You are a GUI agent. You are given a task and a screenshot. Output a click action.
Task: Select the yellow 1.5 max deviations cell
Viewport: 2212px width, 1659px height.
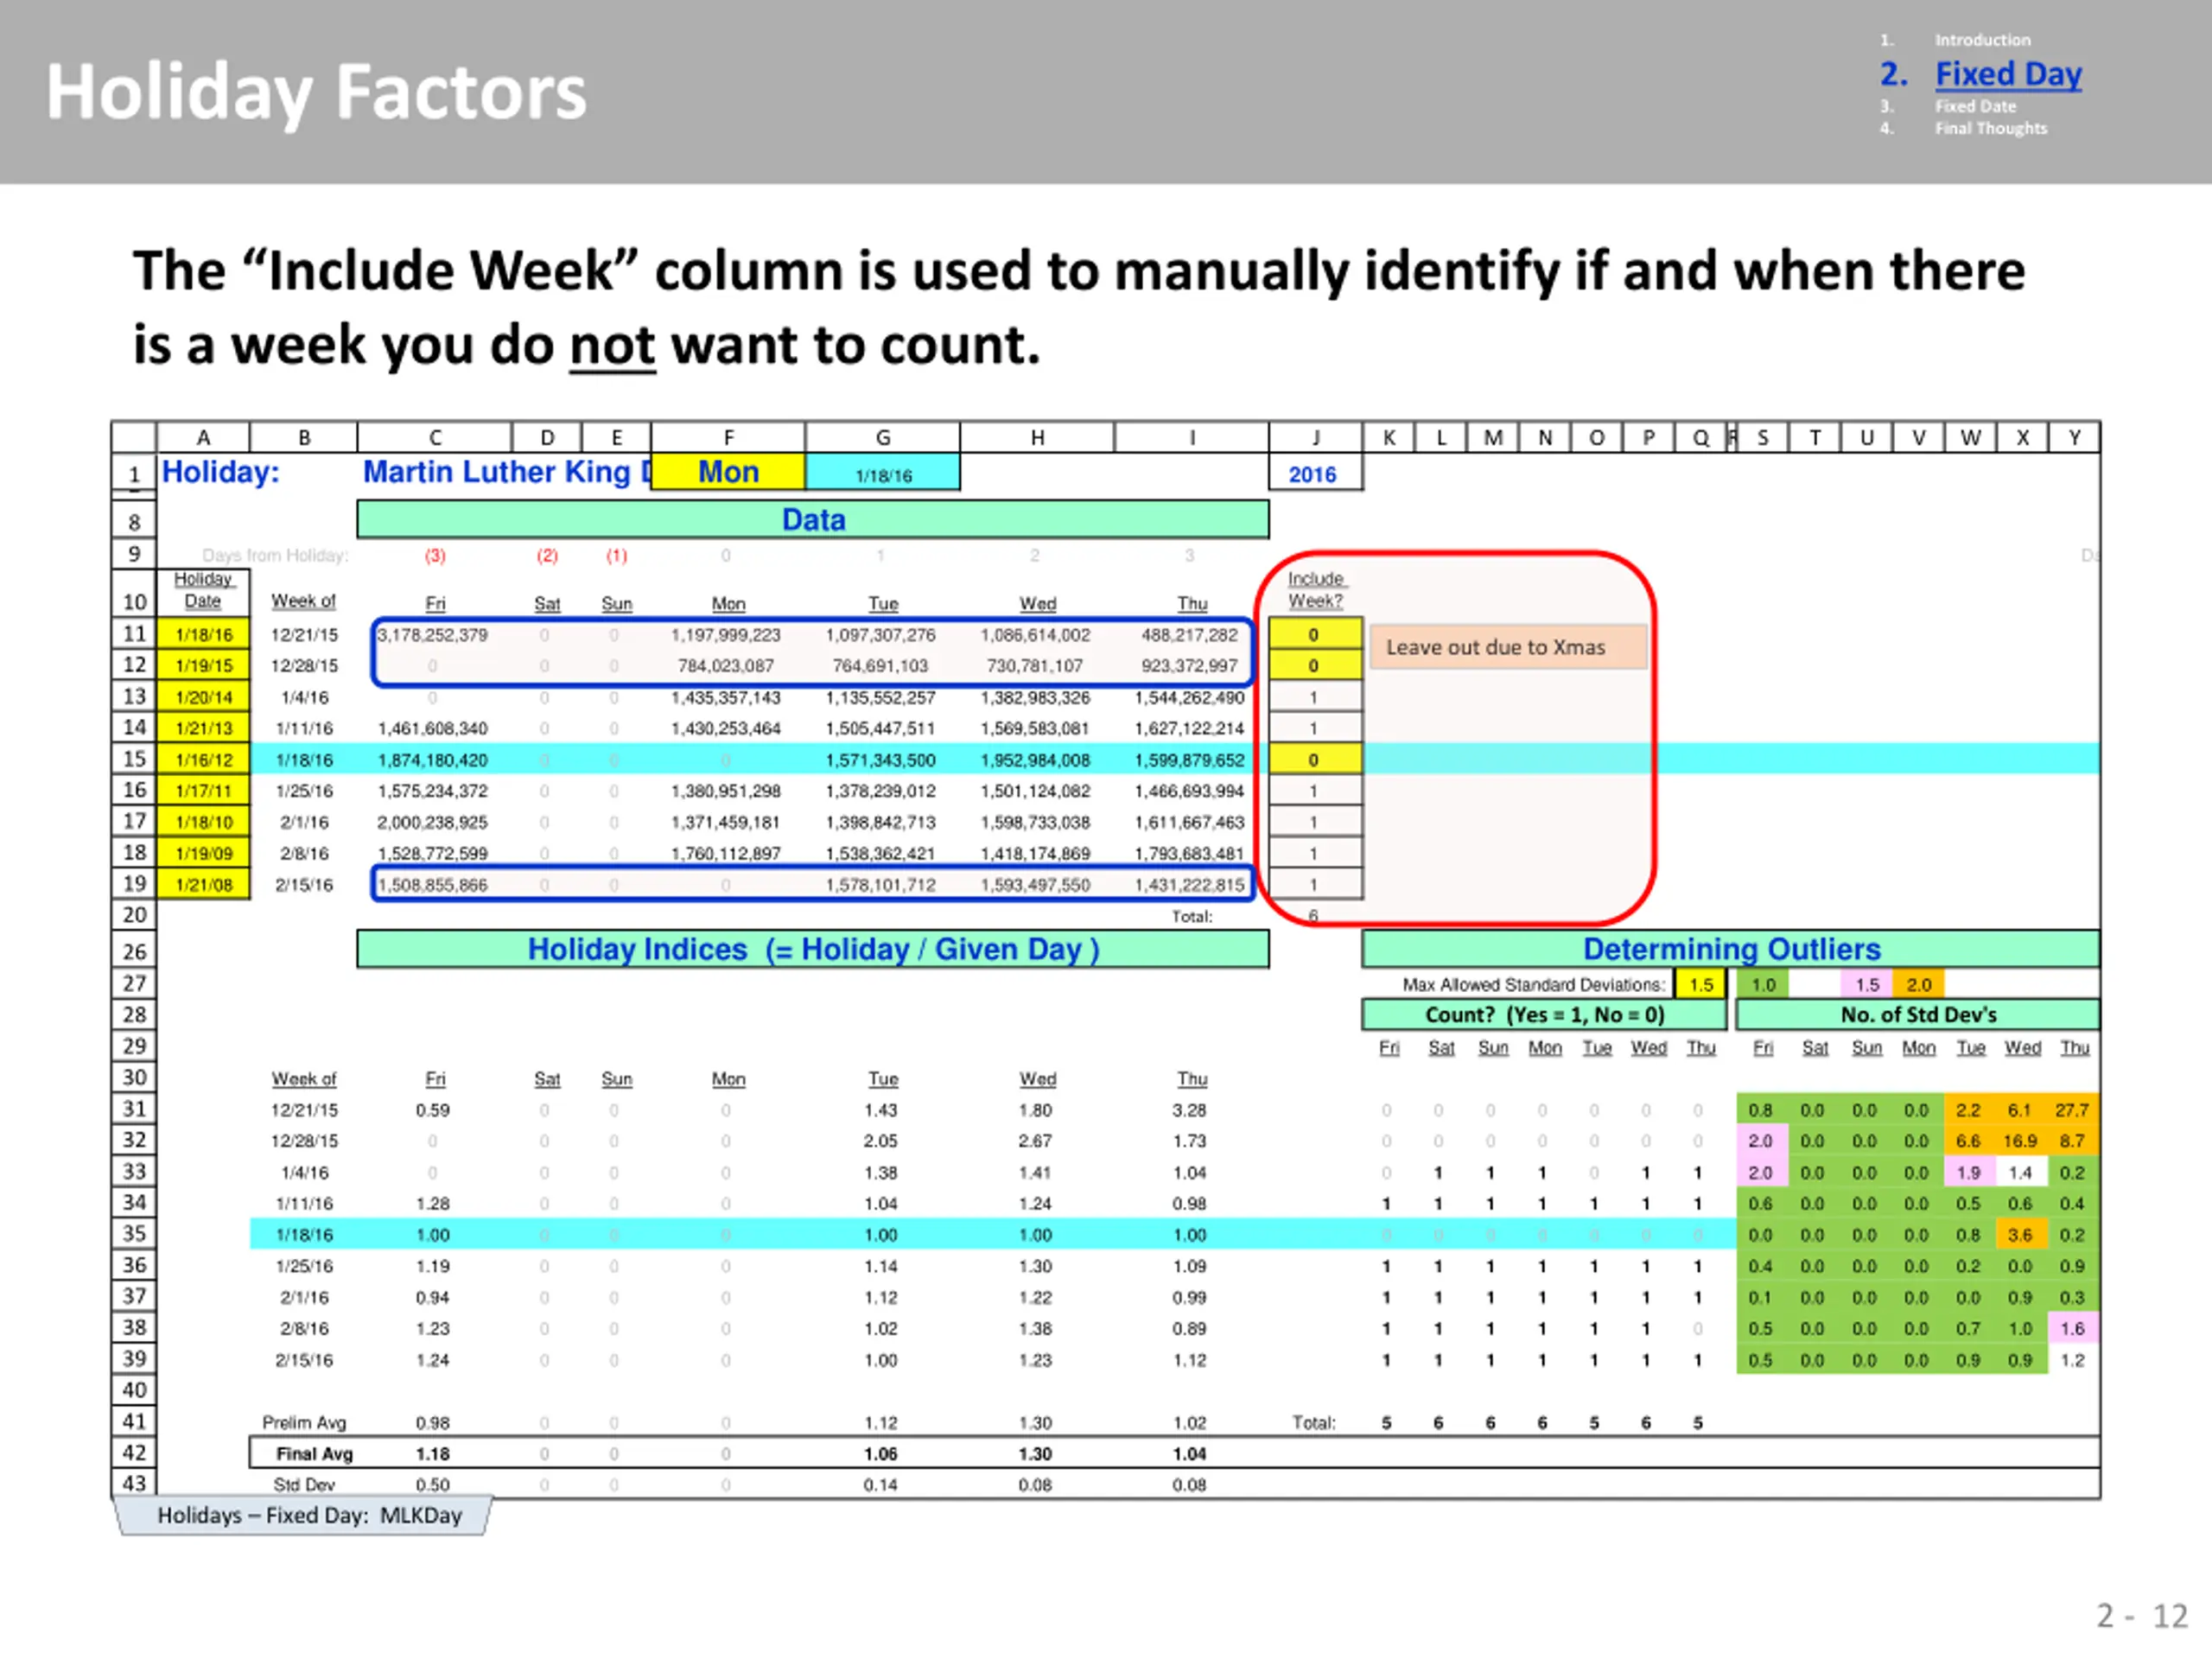pos(1700,985)
